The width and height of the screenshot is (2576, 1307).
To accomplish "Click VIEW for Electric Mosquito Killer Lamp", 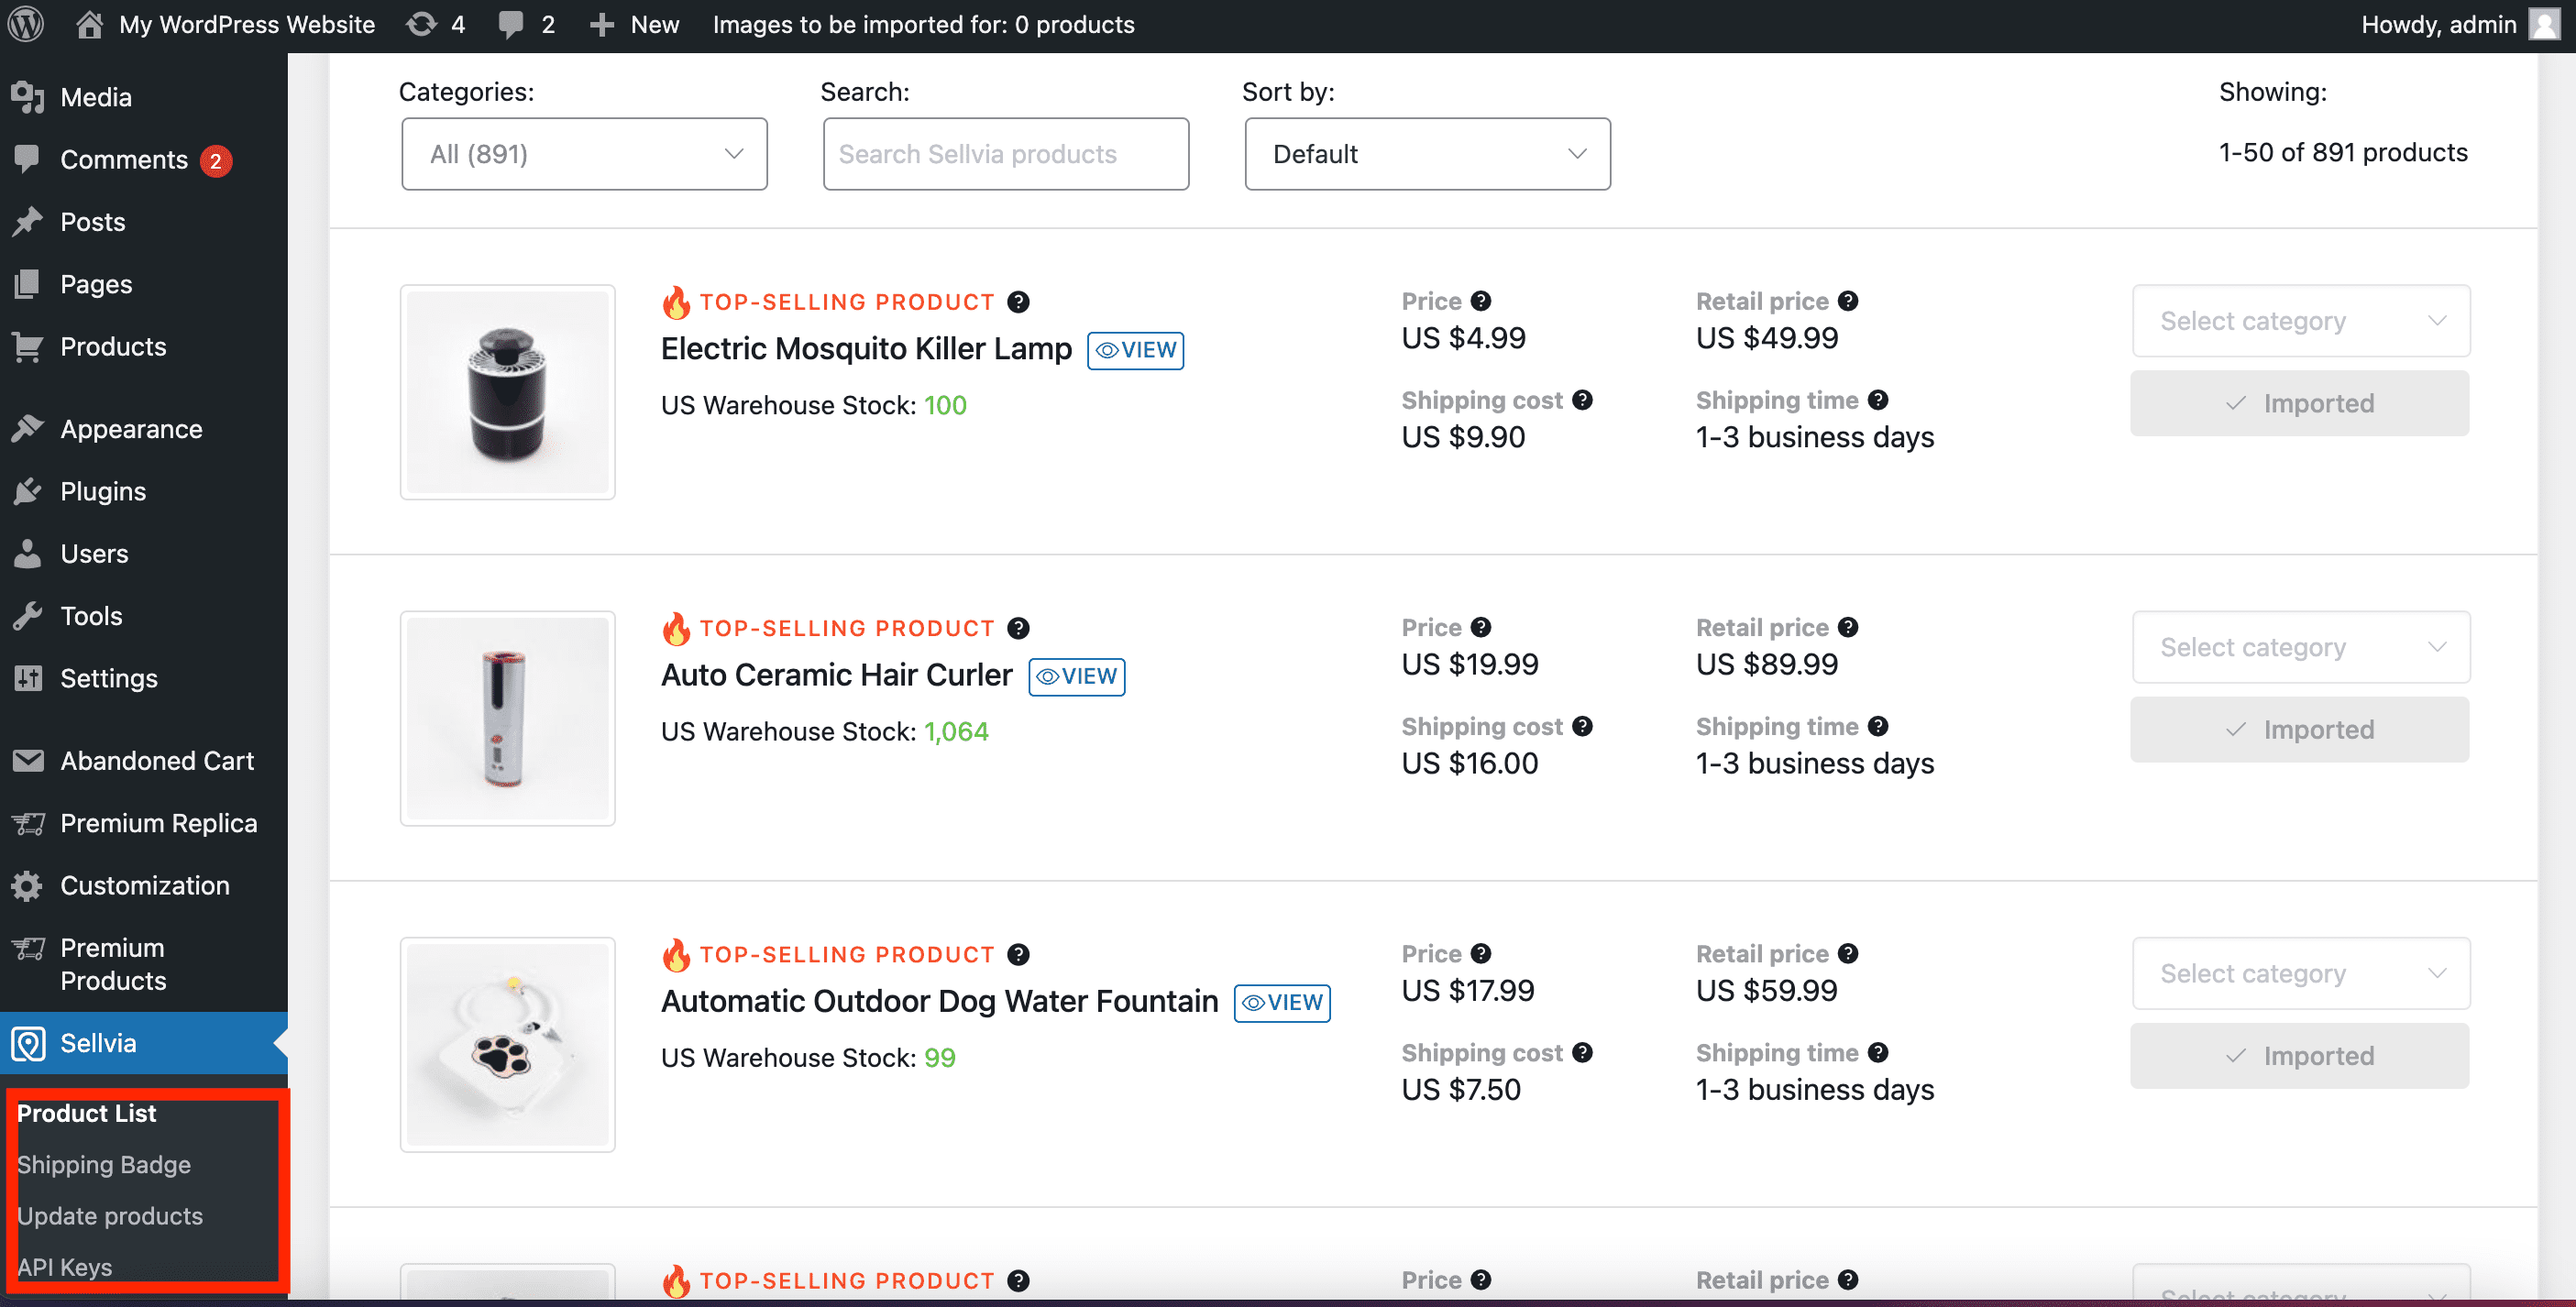I will point(1135,350).
